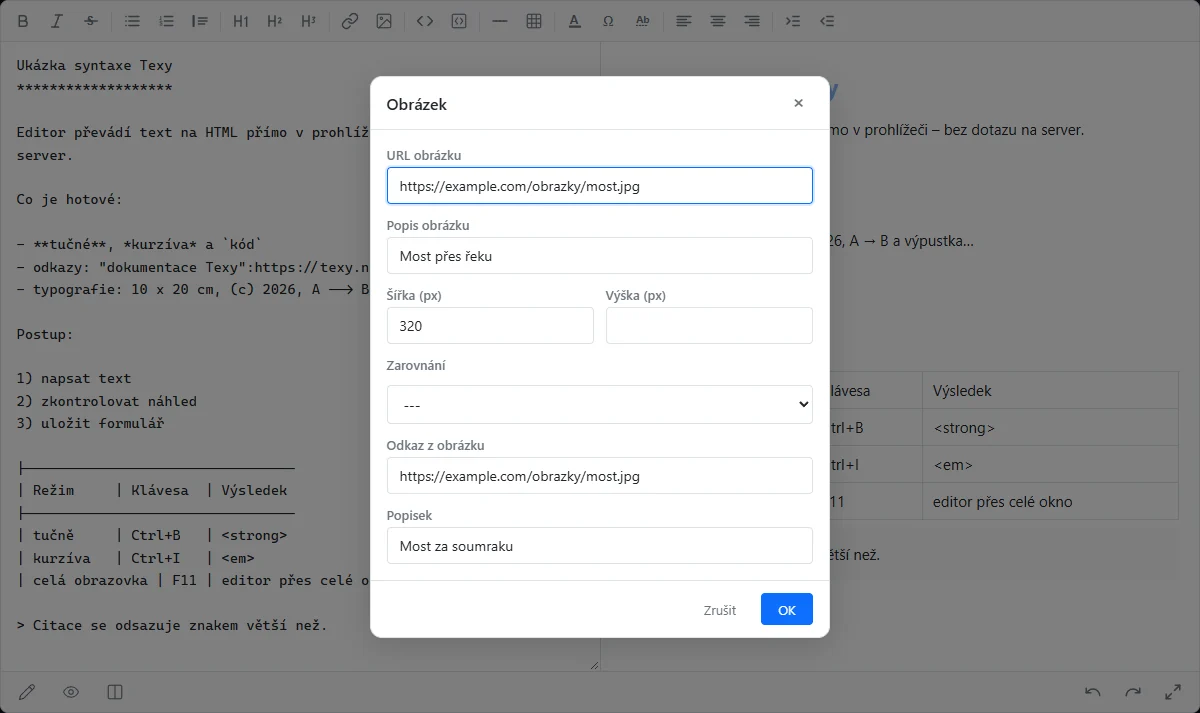Click the '3) uložit formulář' source line
The image size is (1200, 713).
coord(91,424)
